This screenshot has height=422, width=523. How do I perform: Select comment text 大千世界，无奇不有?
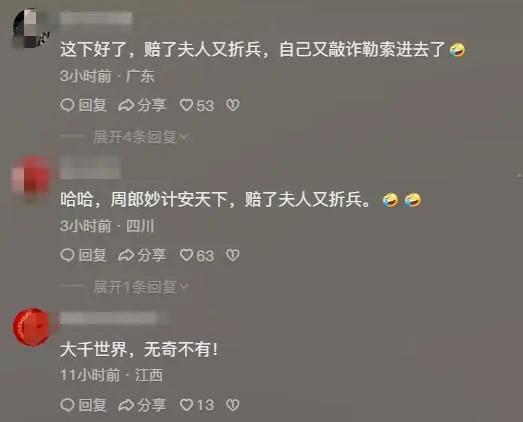pyautogui.click(x=139, y=350)
